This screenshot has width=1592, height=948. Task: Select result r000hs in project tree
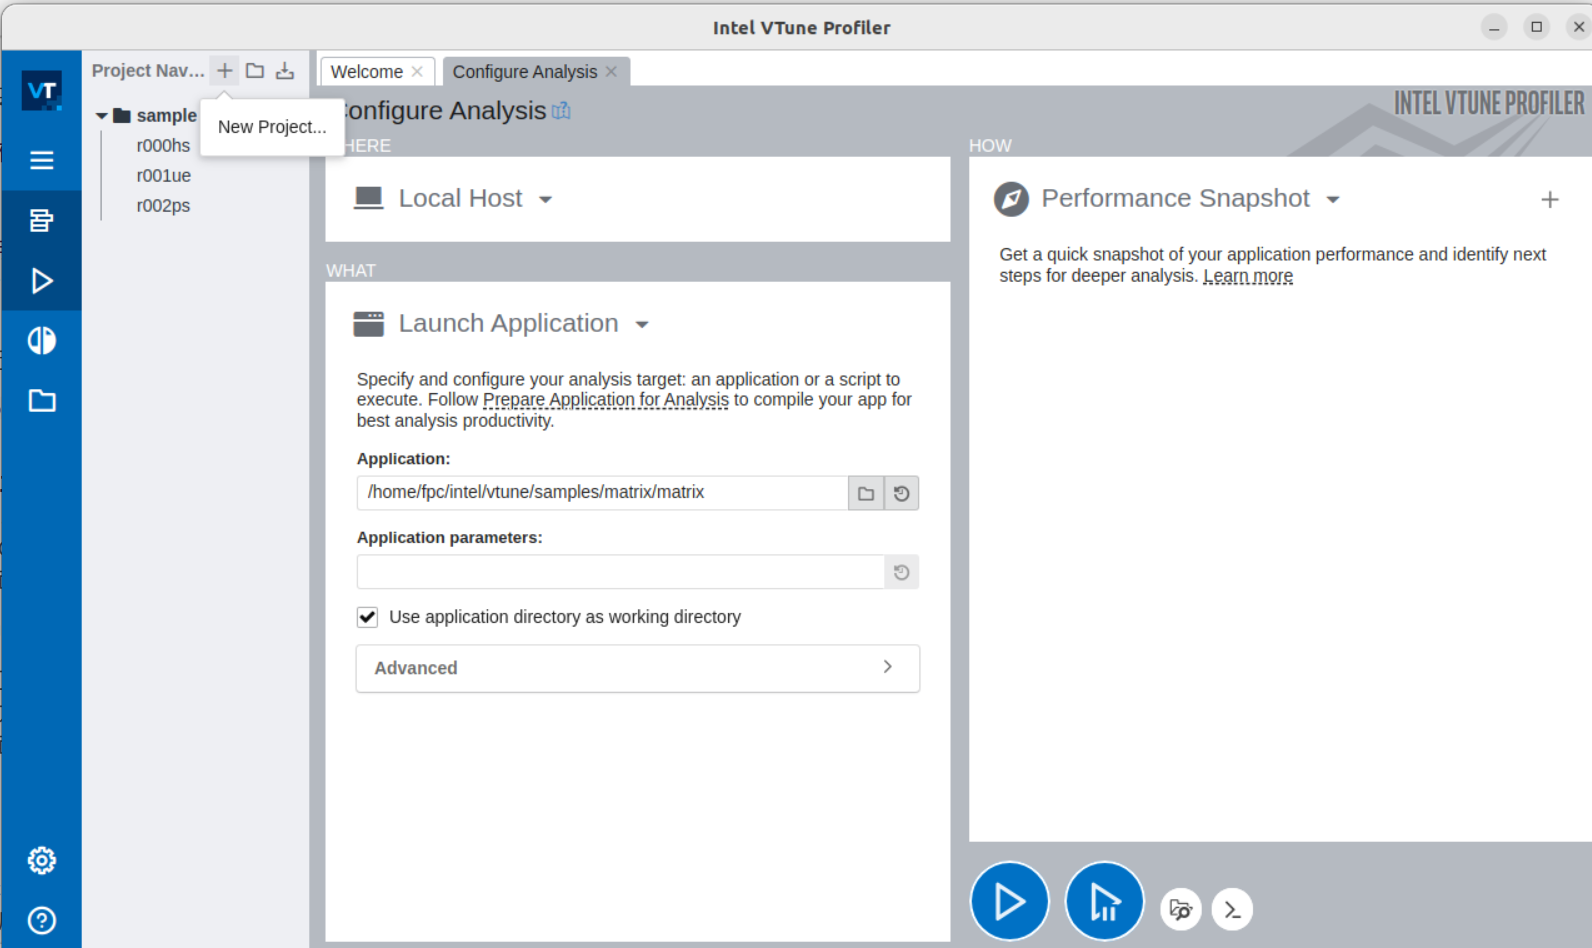[x=163, y=146]
